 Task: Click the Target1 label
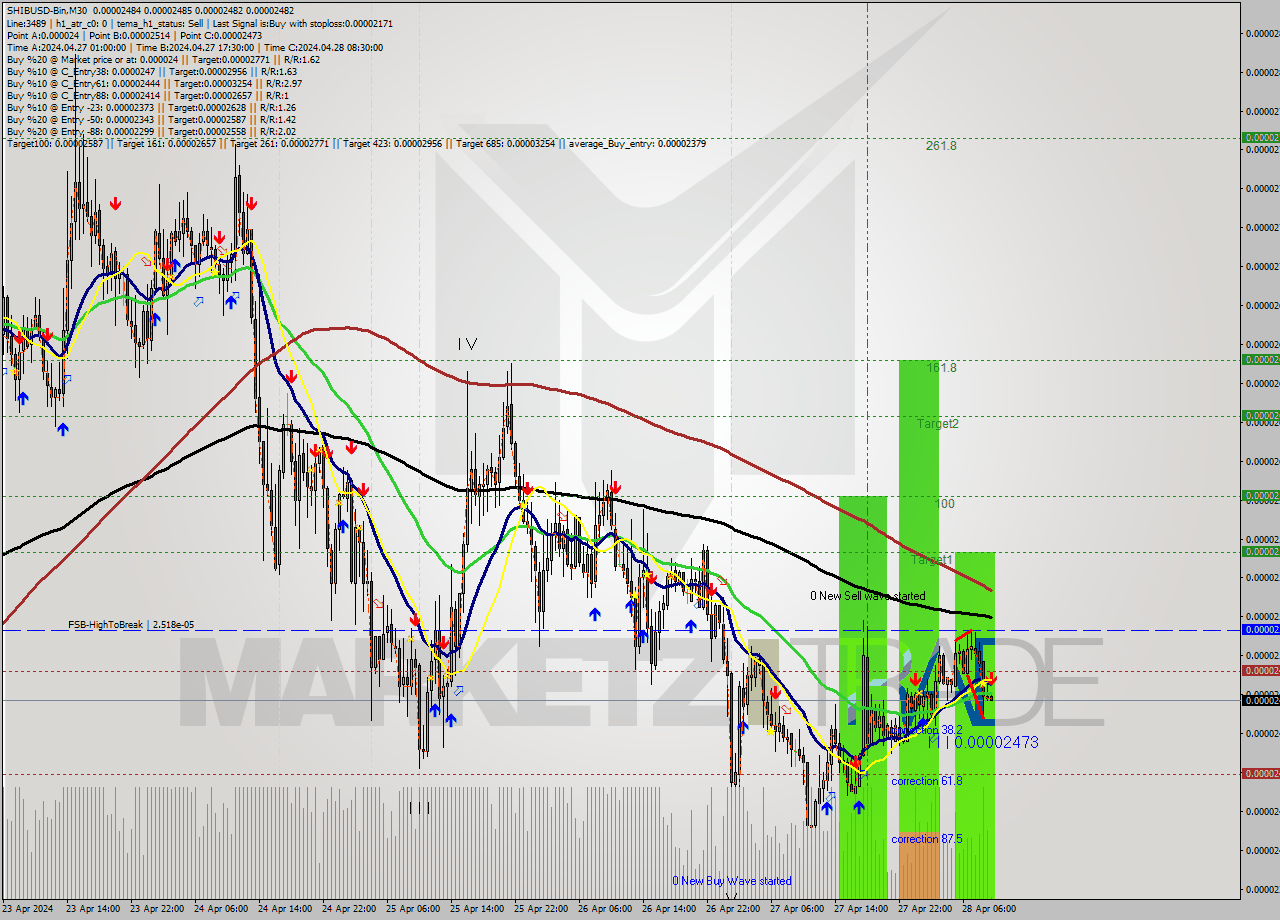[931, 560]
